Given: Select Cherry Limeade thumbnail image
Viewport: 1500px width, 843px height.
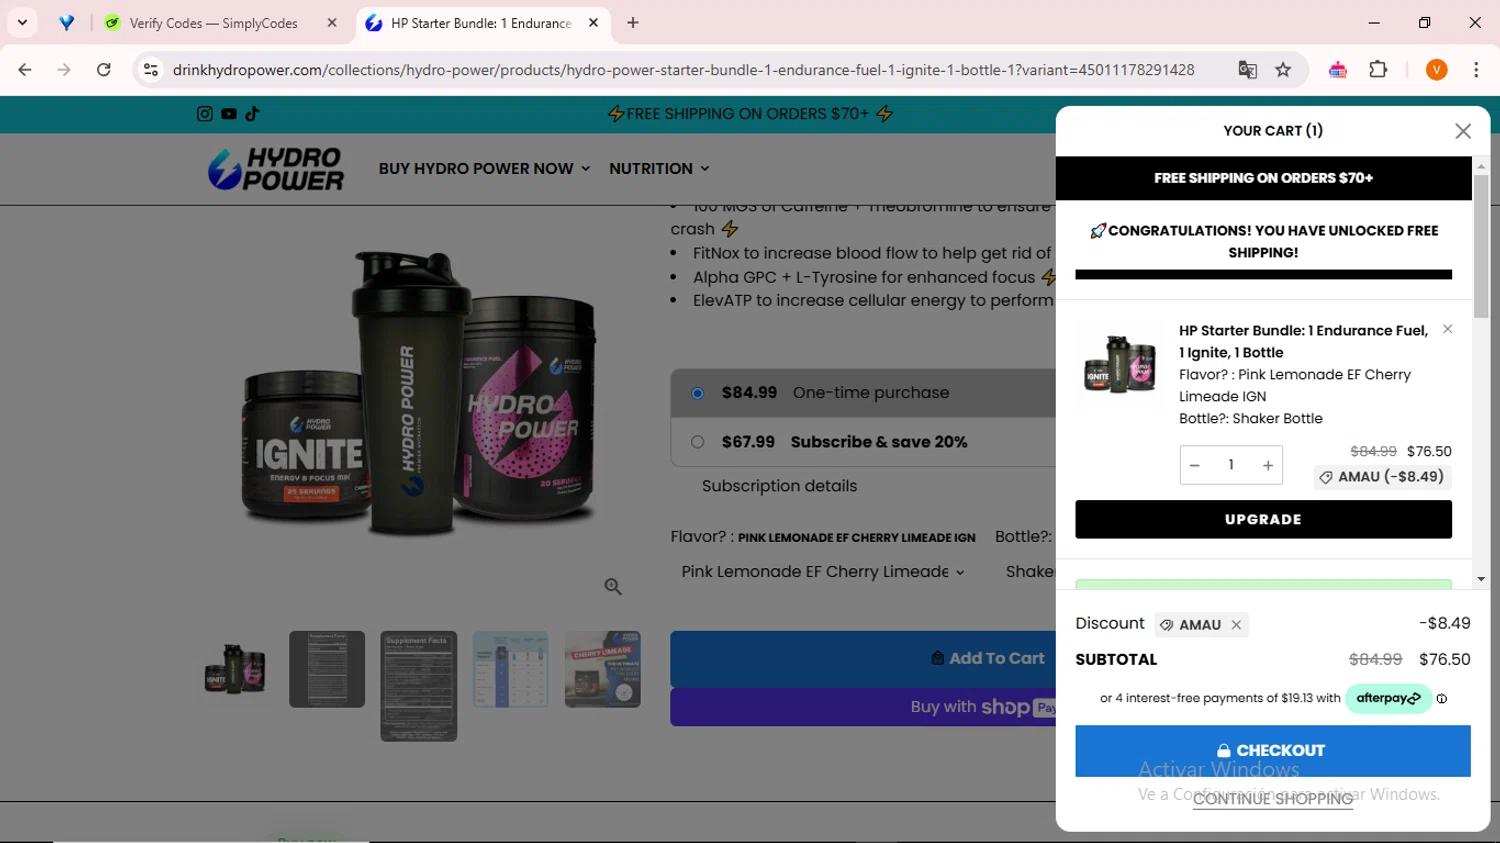Looking at the screenshot, I should coord(602,669).
